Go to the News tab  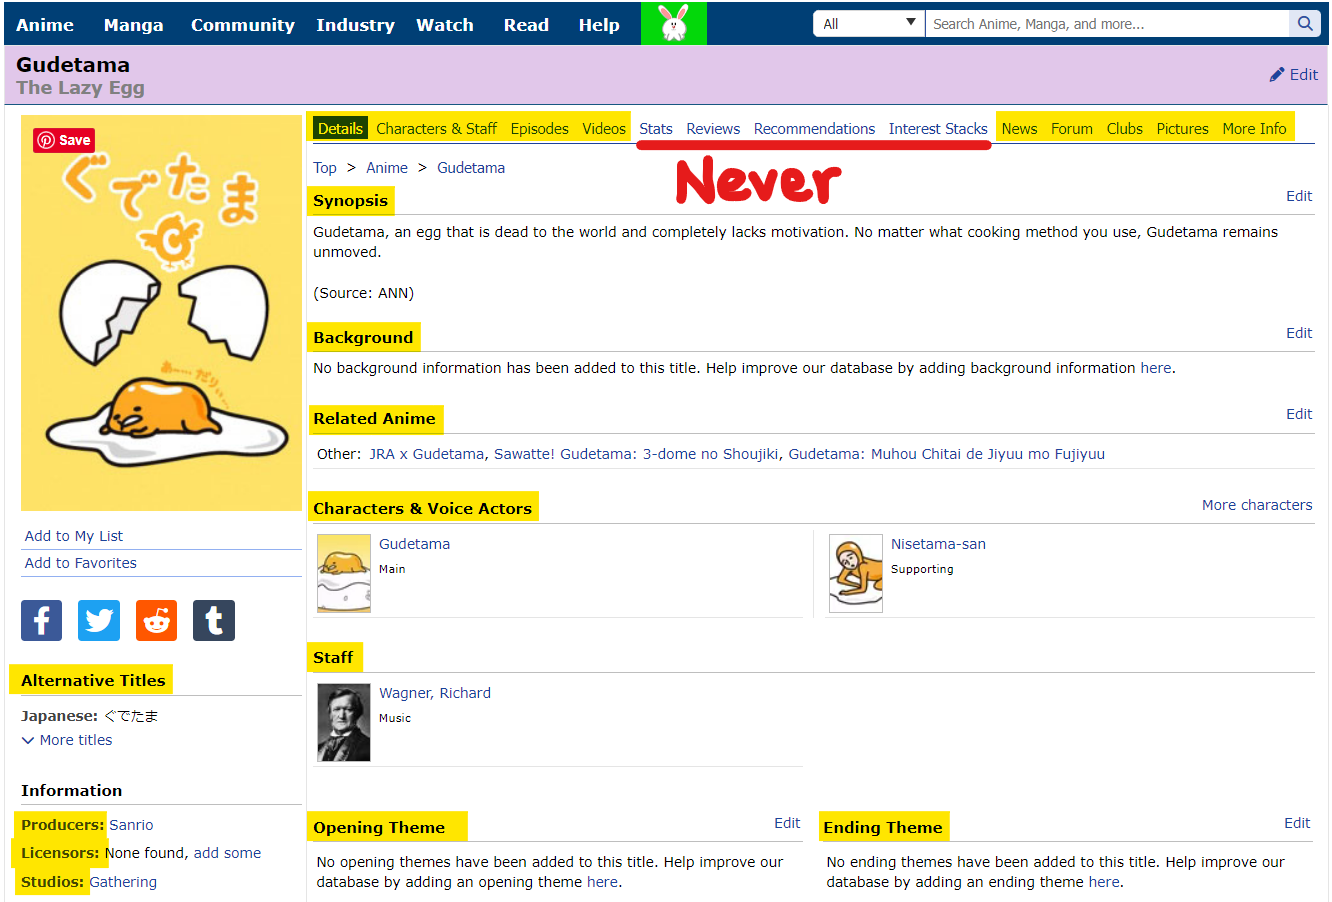tap(1019, 128)
